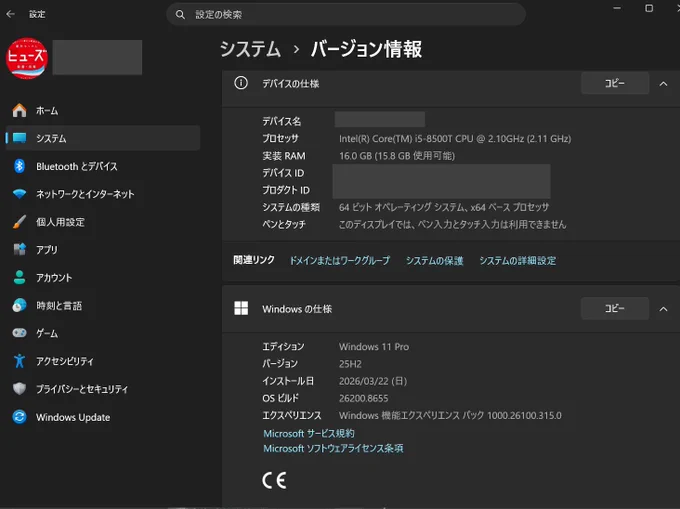Maximize the settings window
This screenshot has width=680, height=509.
click(649, 8)
